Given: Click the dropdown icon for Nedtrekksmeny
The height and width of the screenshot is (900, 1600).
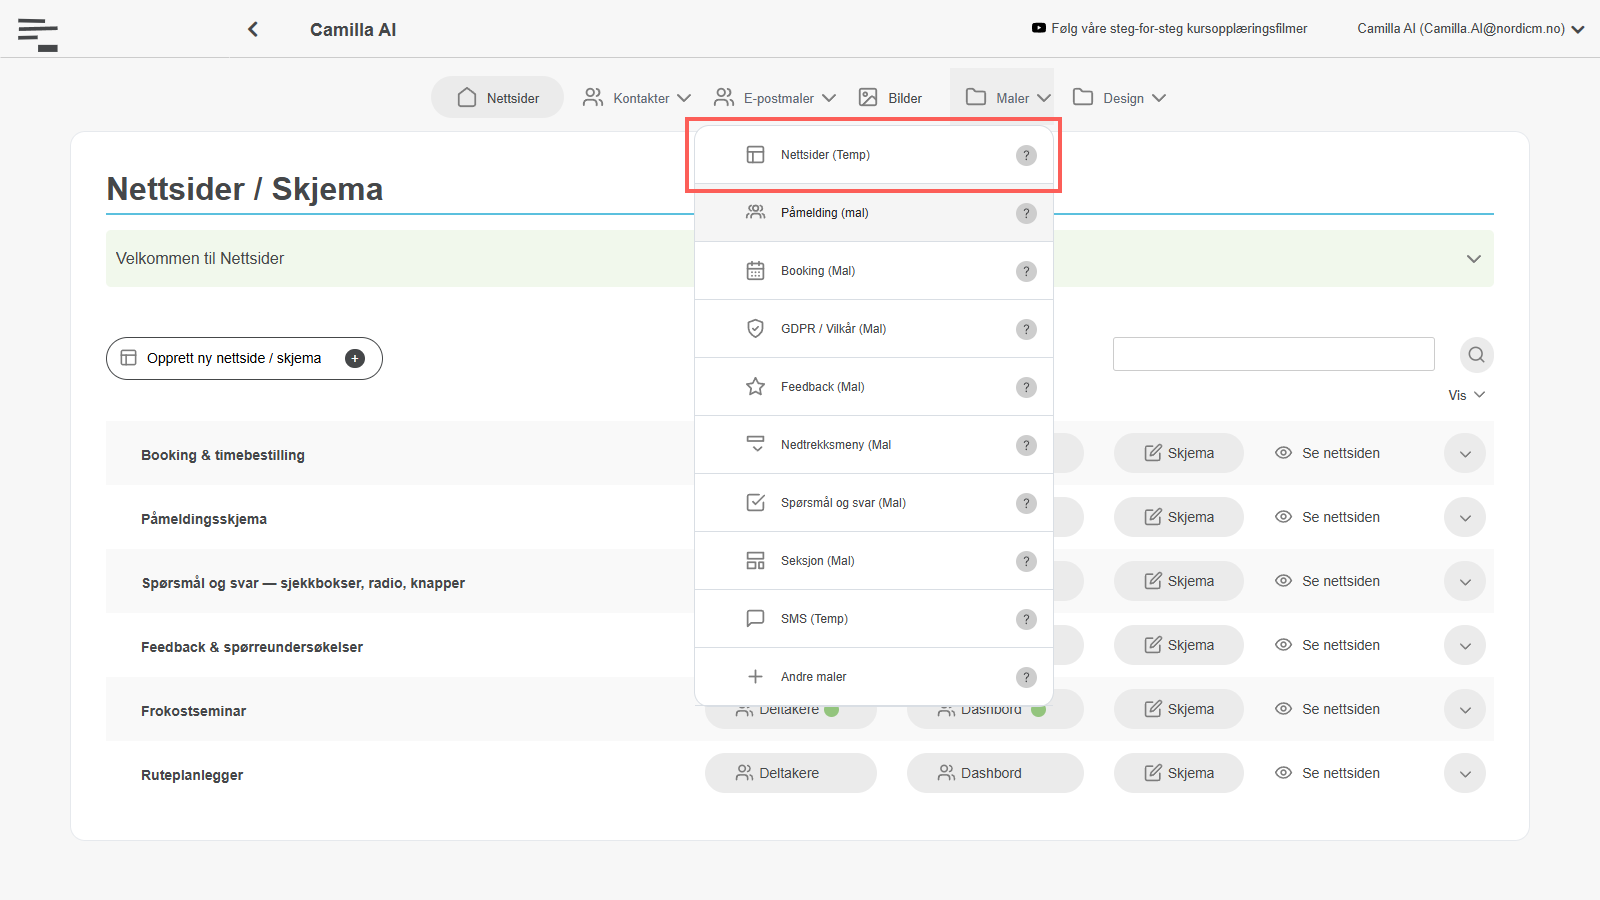Looking at the screenshot, I should click(755, 445).
